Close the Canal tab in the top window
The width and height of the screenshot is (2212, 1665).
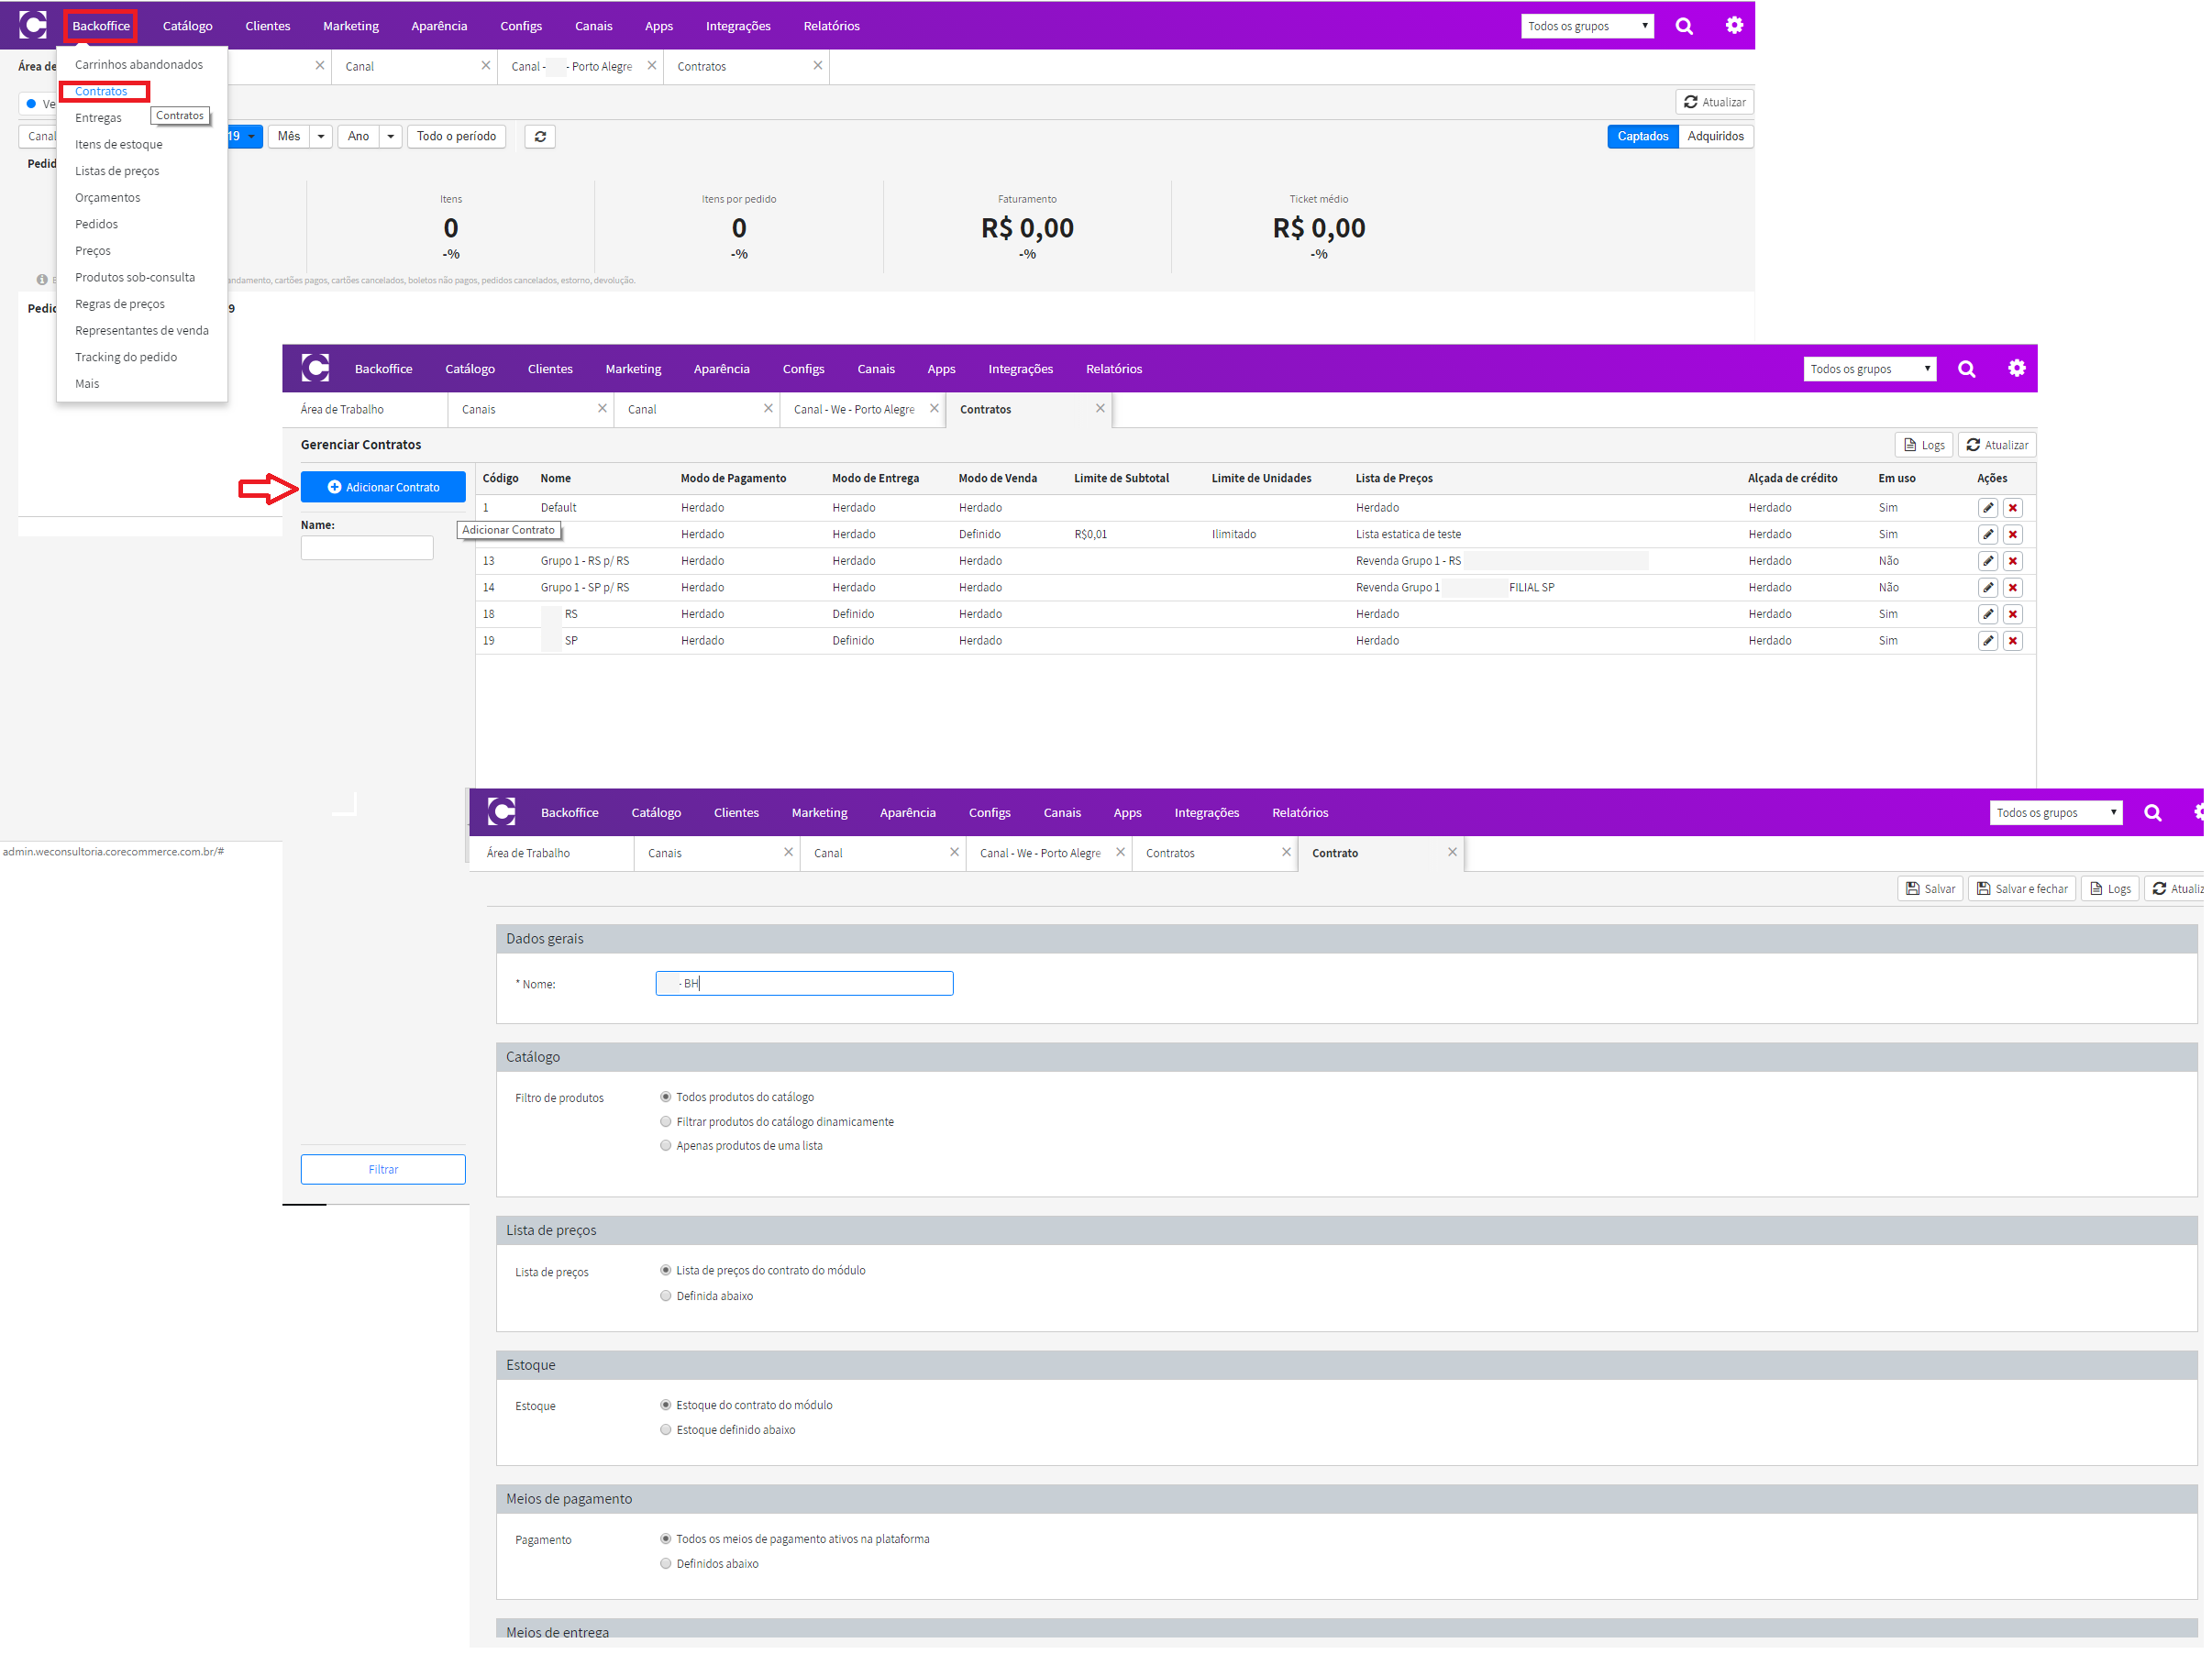pyautogui.click(x=486, y=66)
